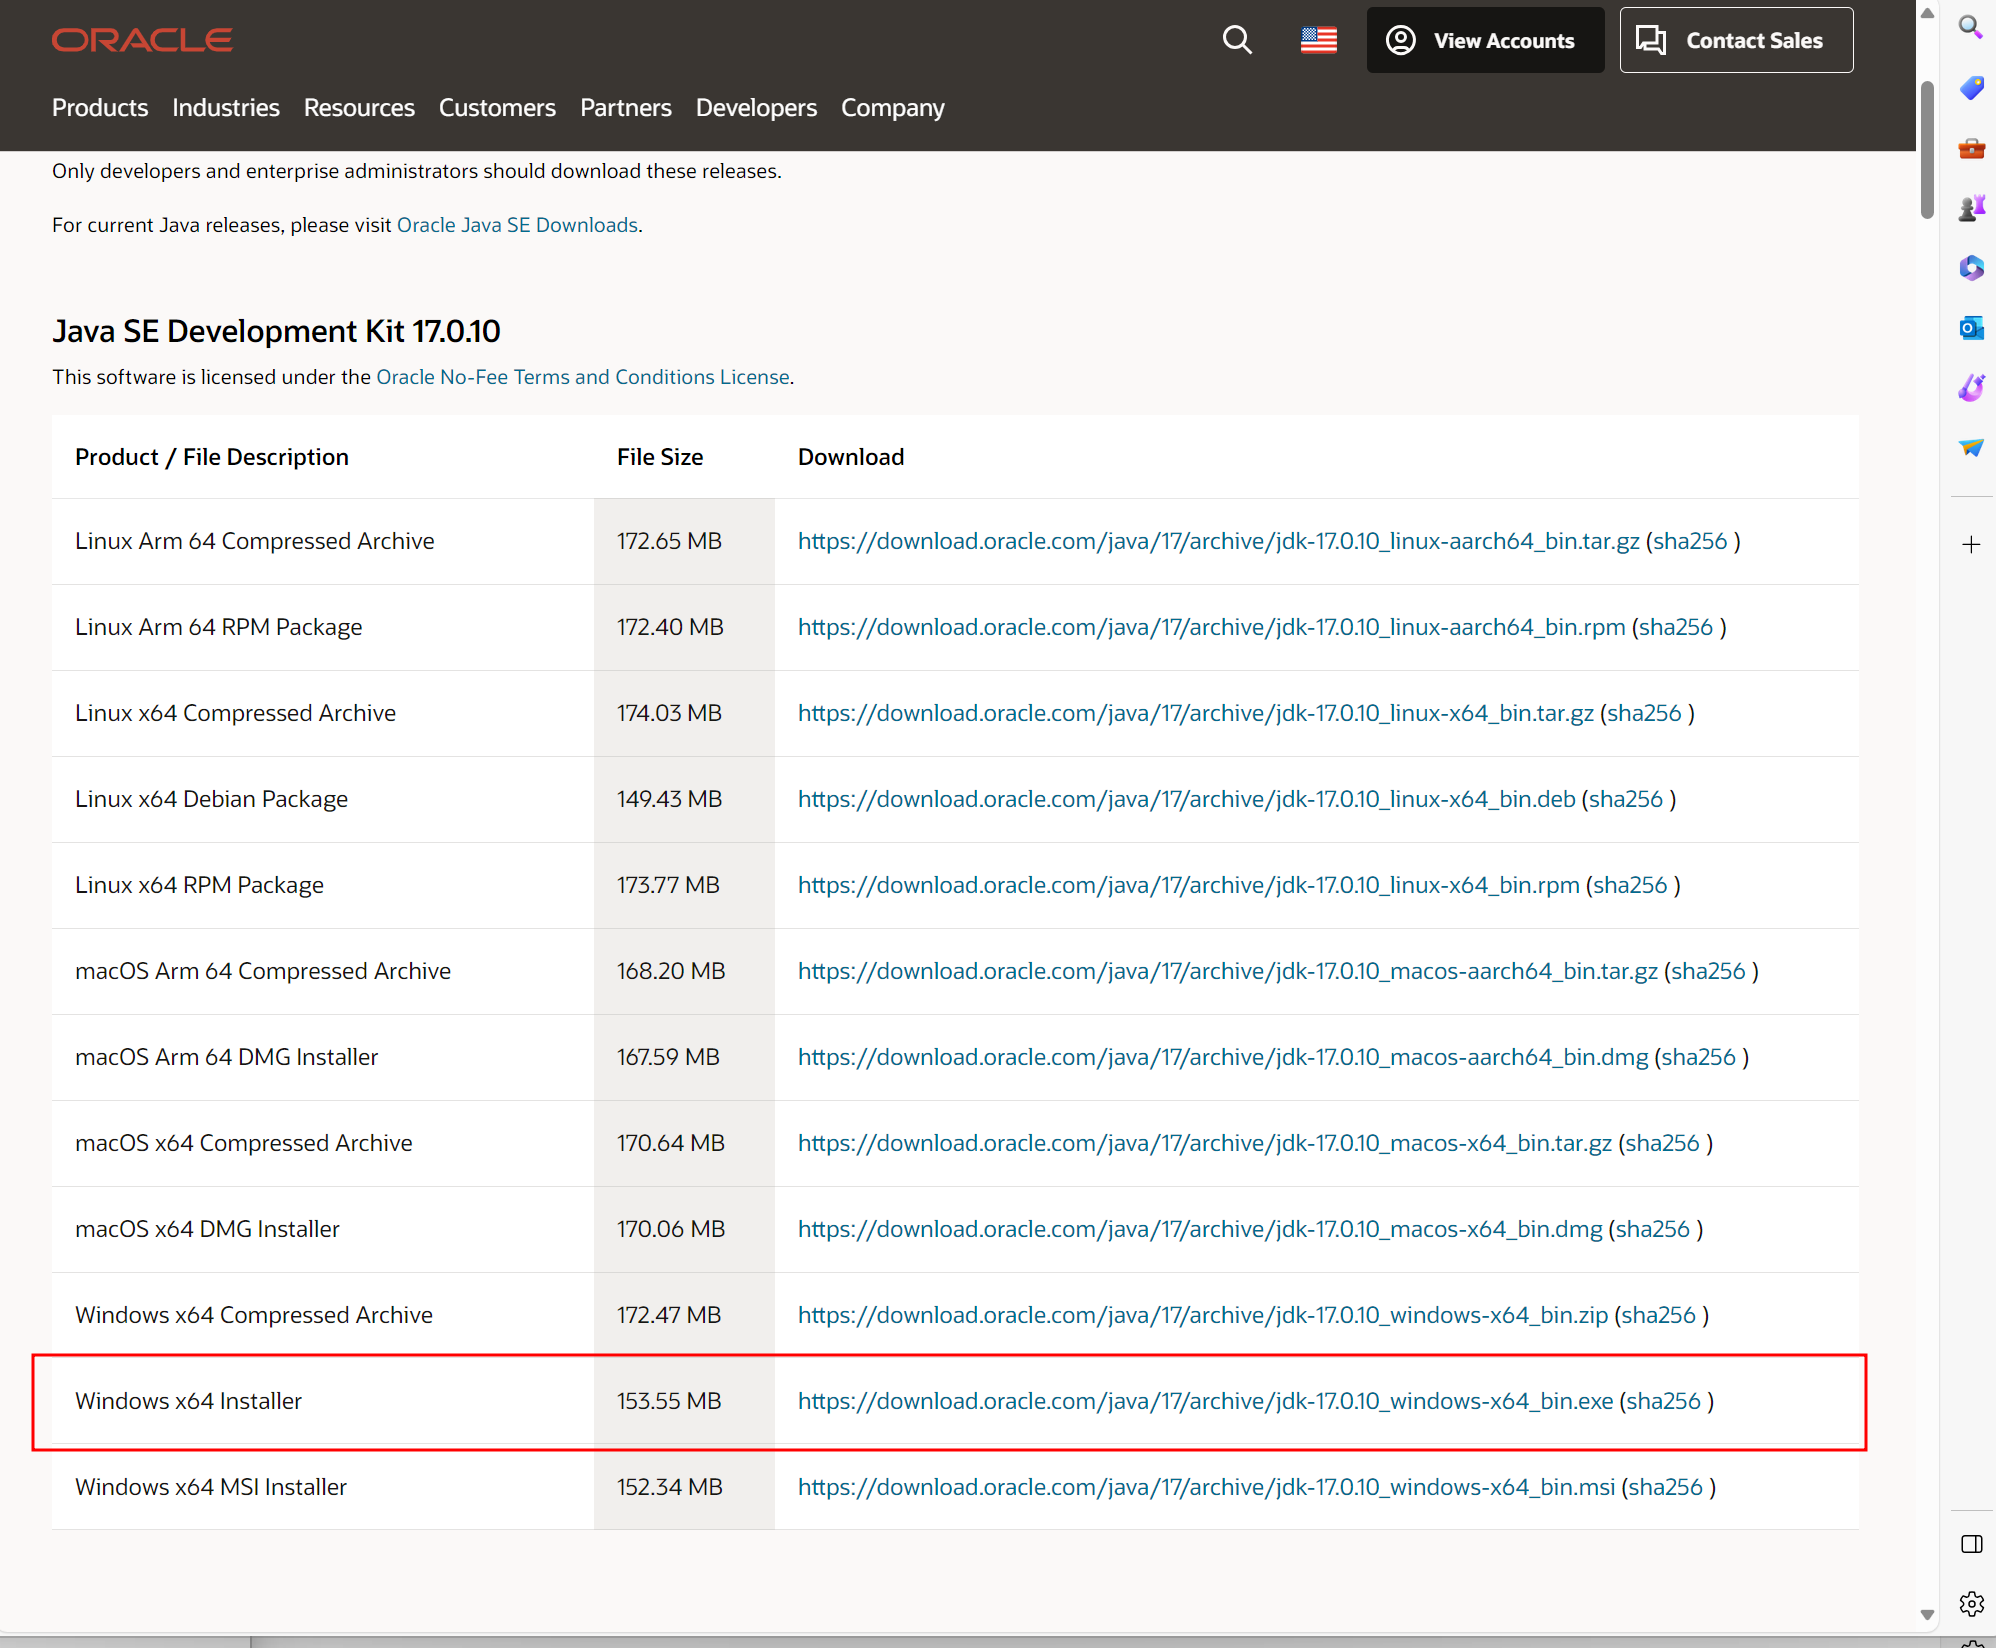Open sha256 link for Windows x64 MSI Installer
The height and width of the screenshot is (1648, 1996).
pos(1664,1487)
